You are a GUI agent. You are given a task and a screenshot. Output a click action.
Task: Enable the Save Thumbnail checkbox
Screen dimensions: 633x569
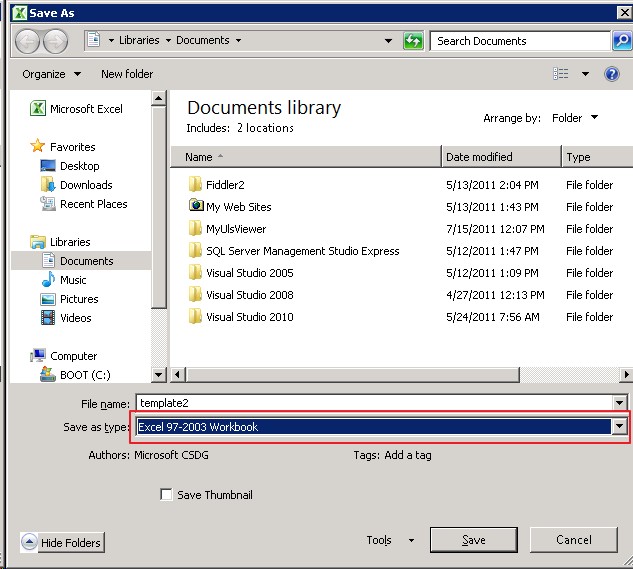pyautogui.click(x=166, y=495)
